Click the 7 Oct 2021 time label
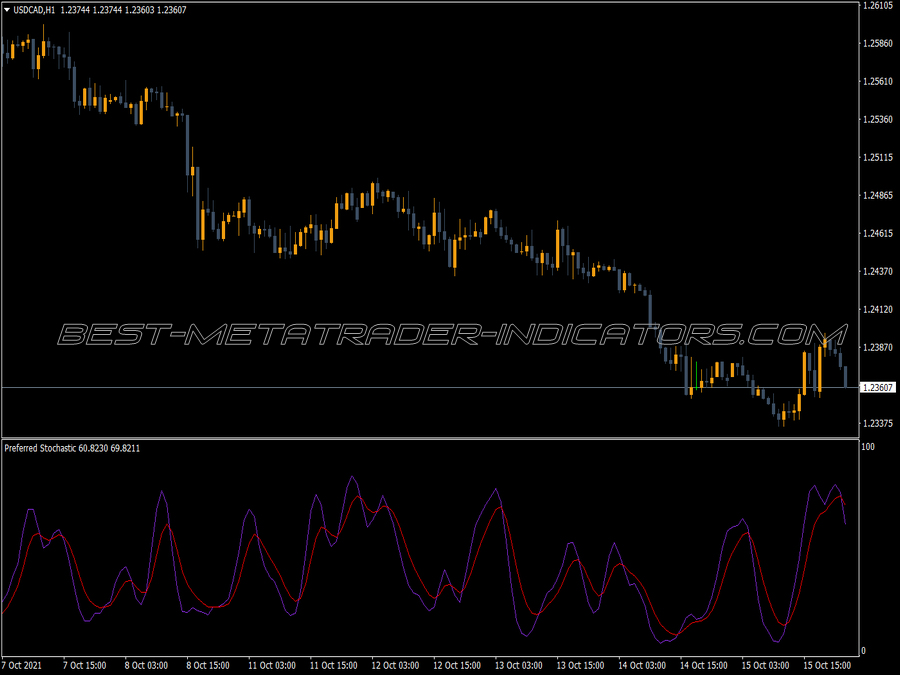The height and width of the screenshot is (675, 900). pyautogui.click(x=22, y=665)
